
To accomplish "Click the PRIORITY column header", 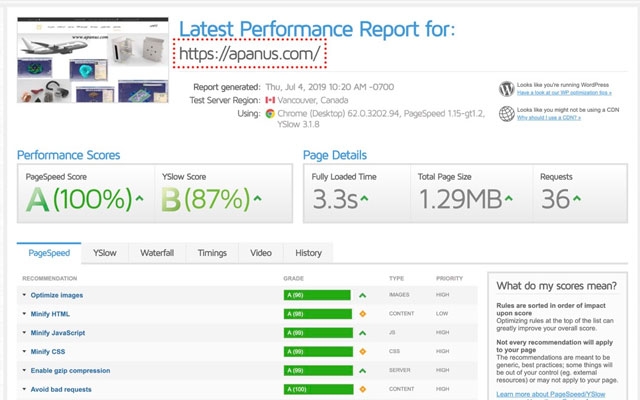I will coord(449,278).
